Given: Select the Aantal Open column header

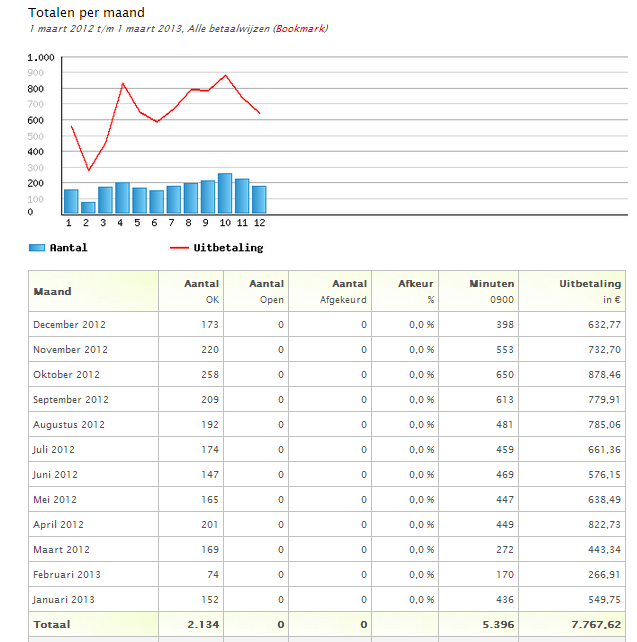Looking at the screenshot, I should coord(256,291).
